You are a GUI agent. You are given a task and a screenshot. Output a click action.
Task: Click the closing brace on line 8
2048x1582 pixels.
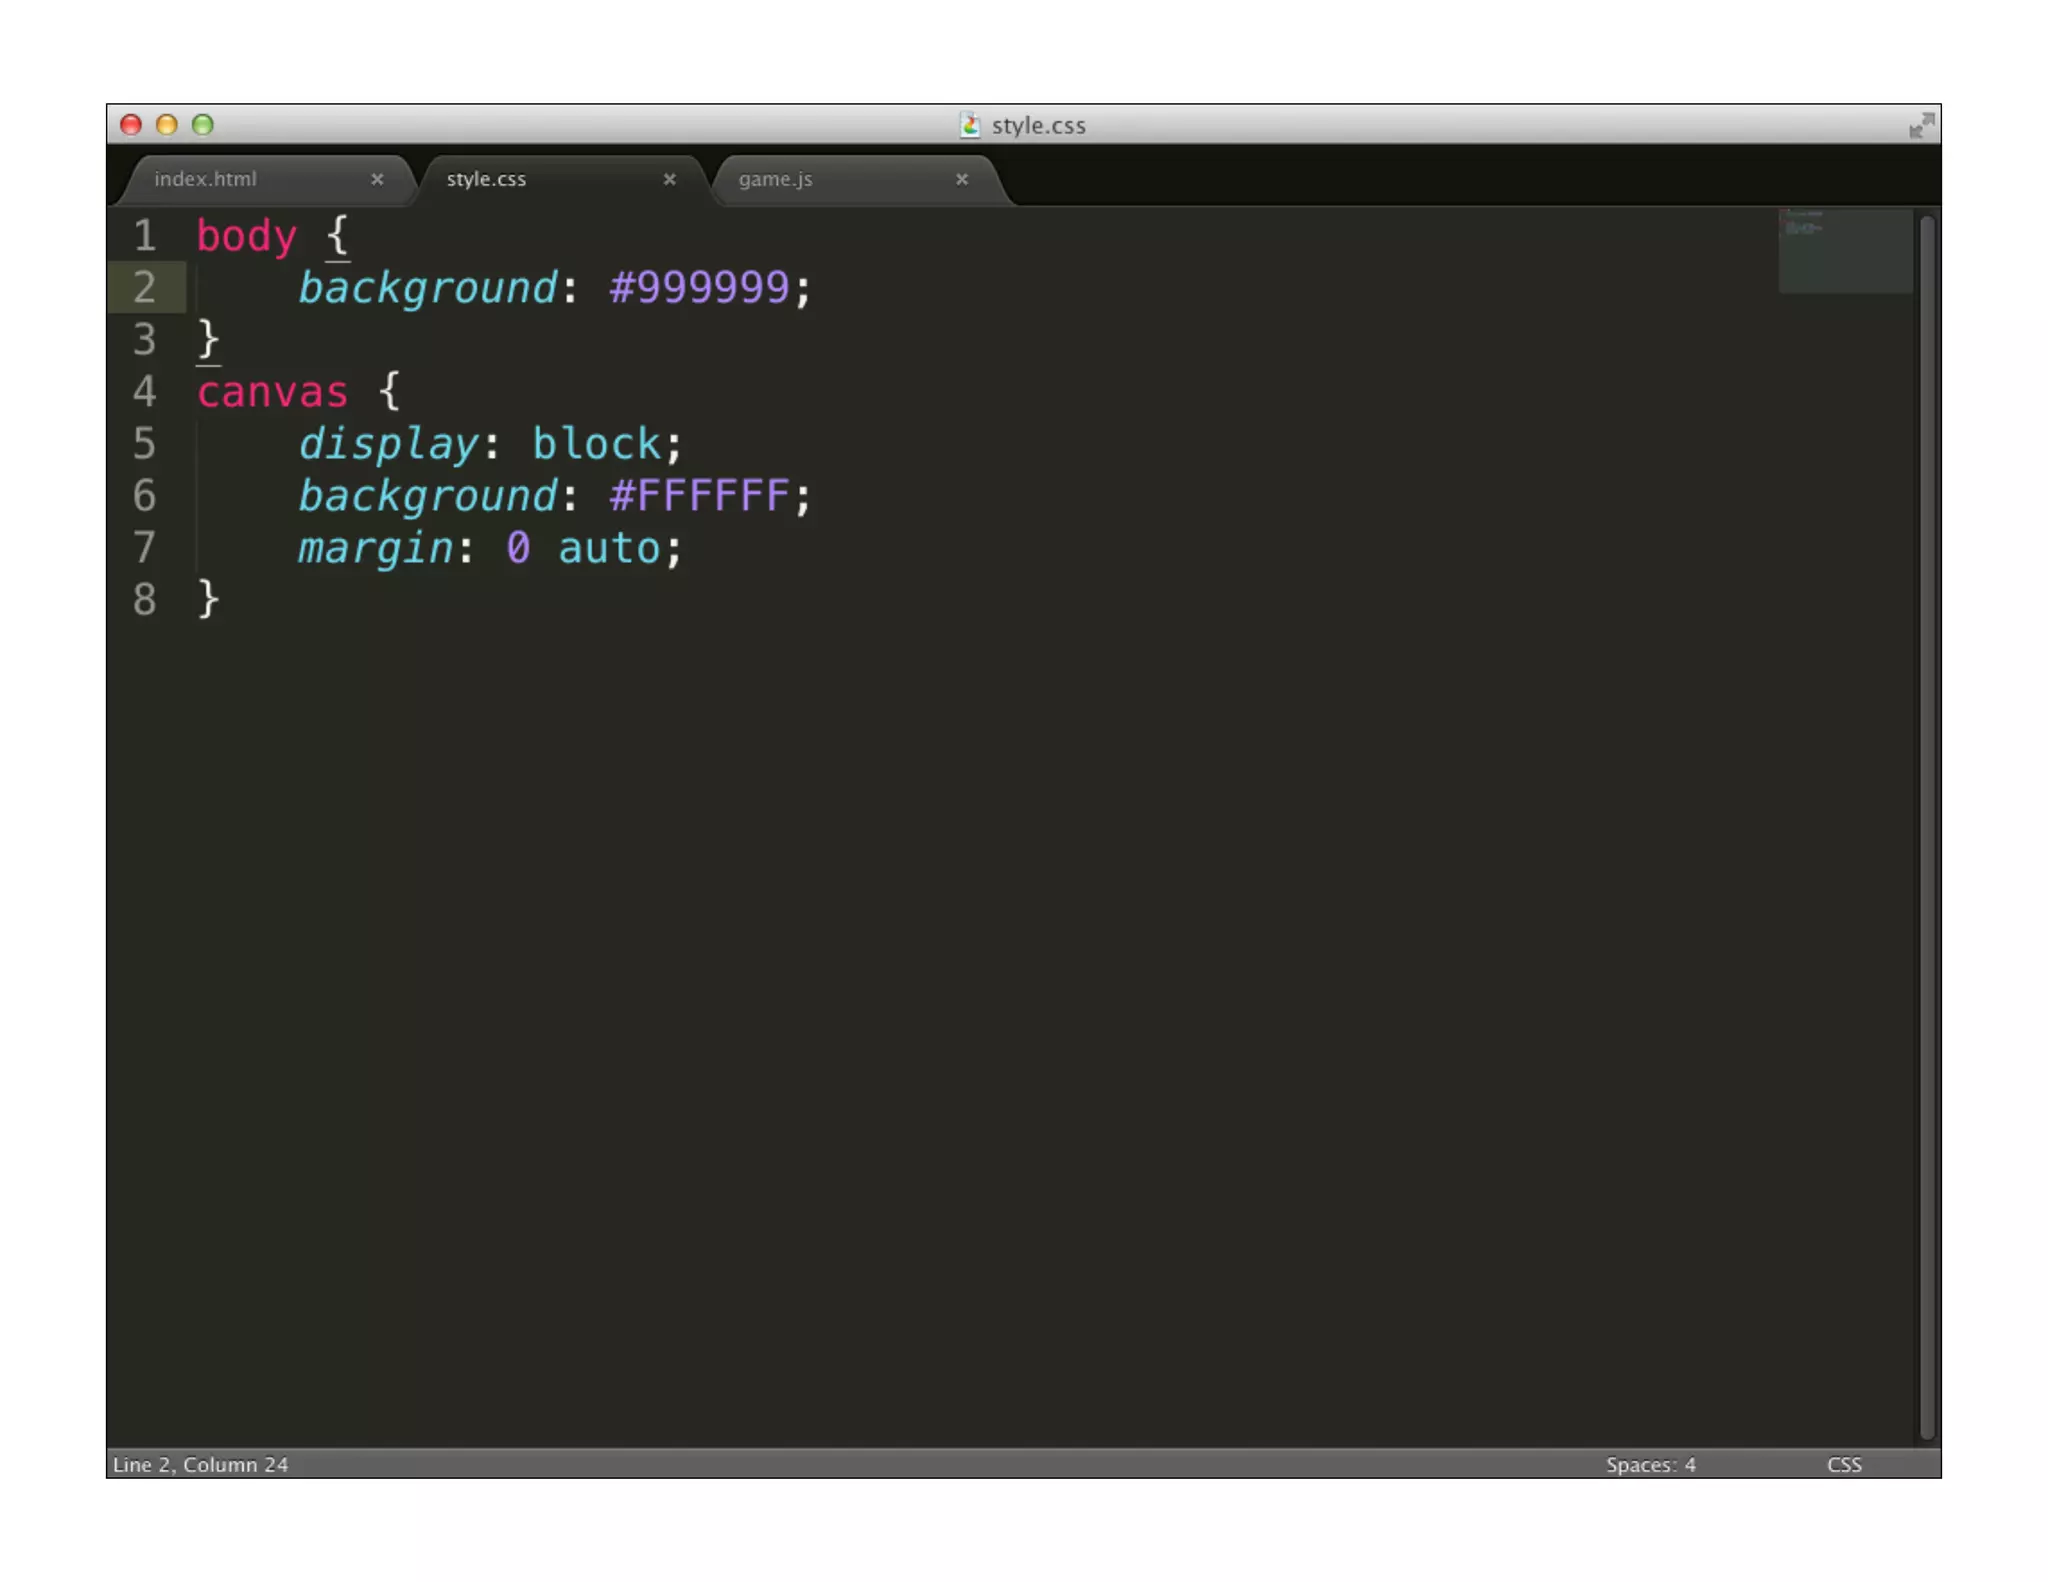pyautogui.click(x=208, y=600)
